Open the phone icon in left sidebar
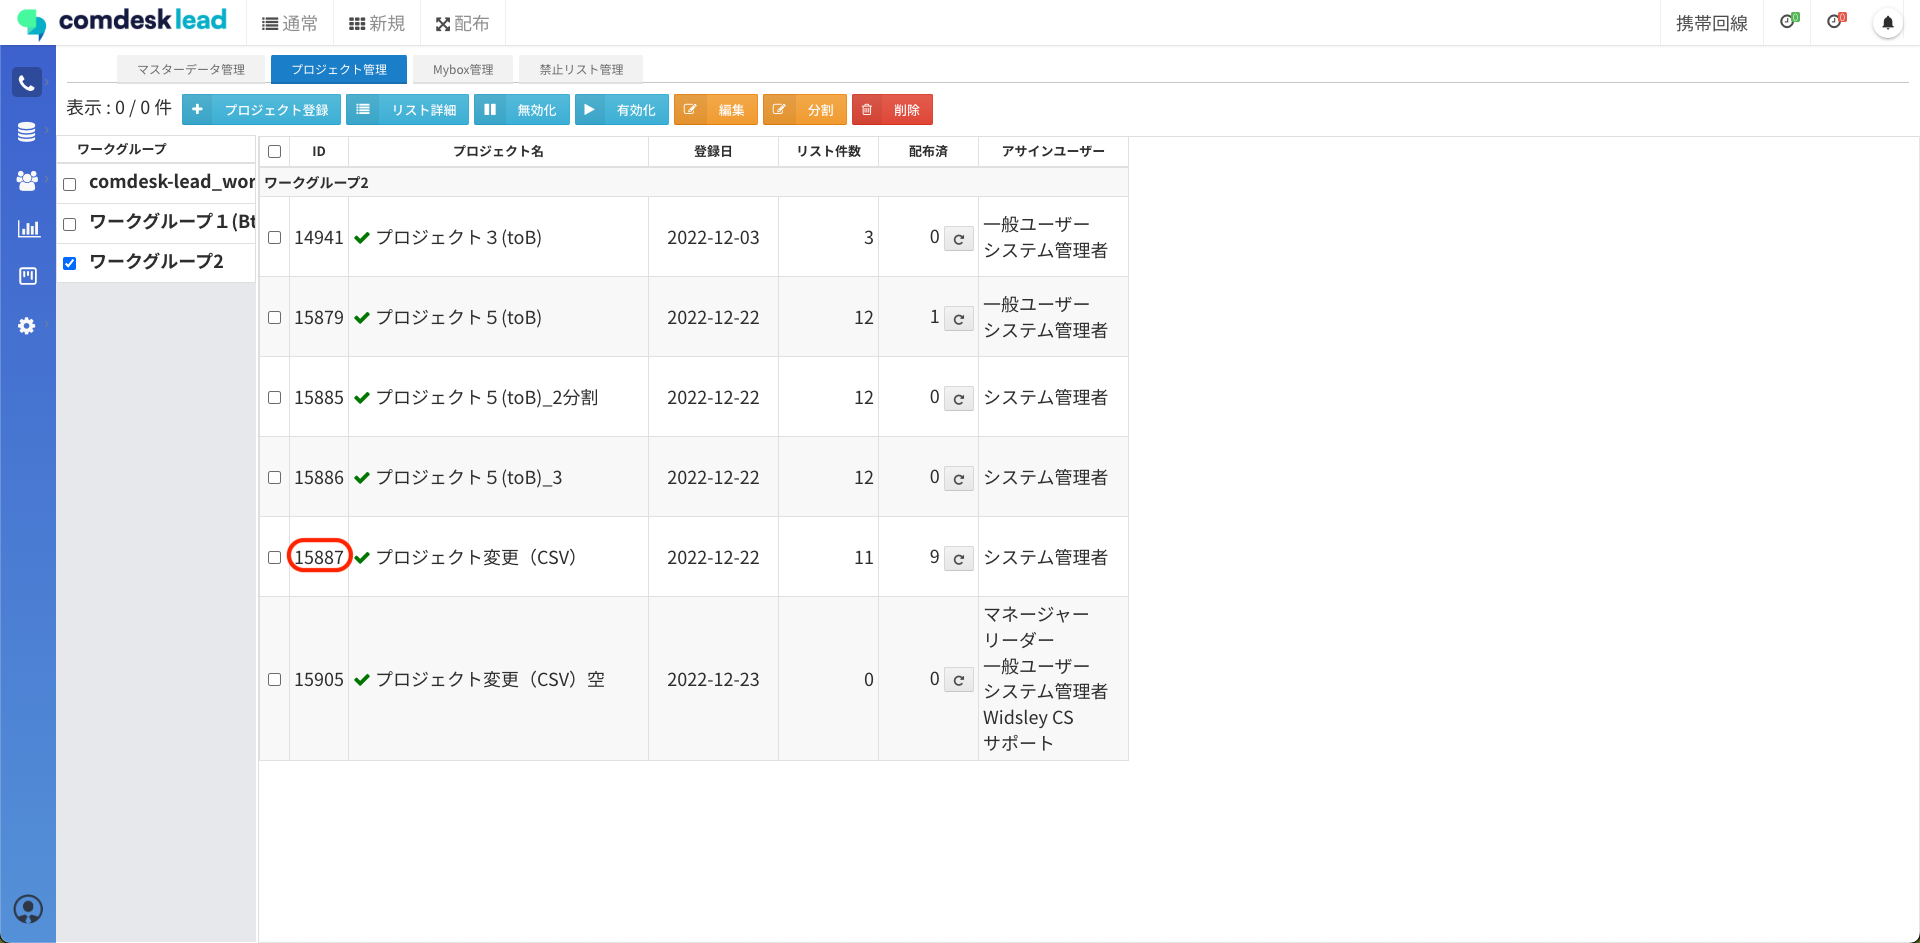Image resolution: width=1920 pixels, height=943 pixels. (x=27, y=83)
